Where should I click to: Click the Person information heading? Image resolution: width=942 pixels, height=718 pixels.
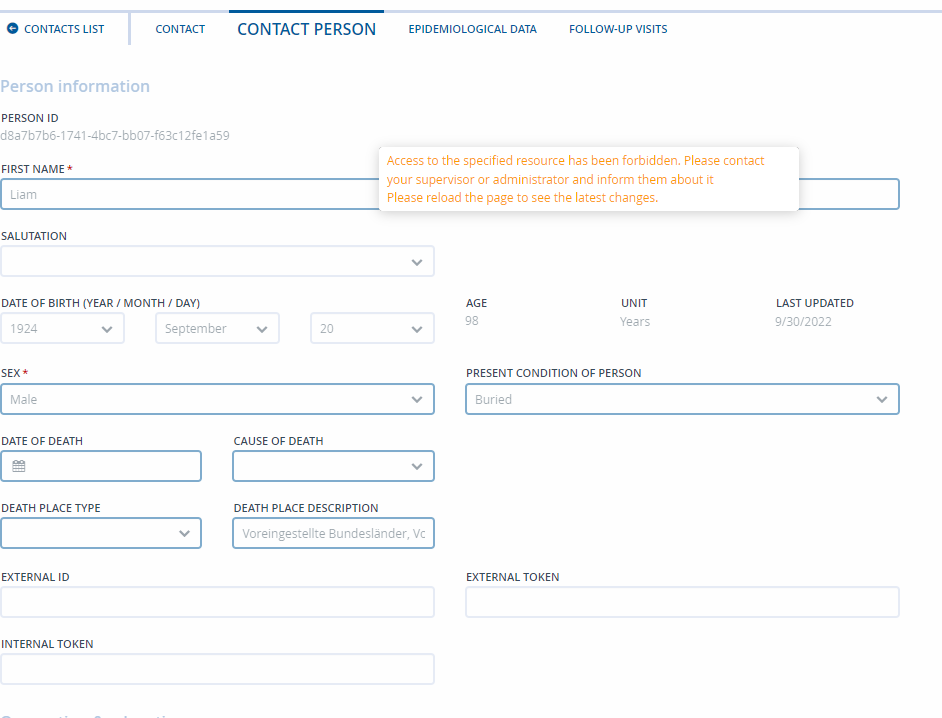tap(75, 86)
